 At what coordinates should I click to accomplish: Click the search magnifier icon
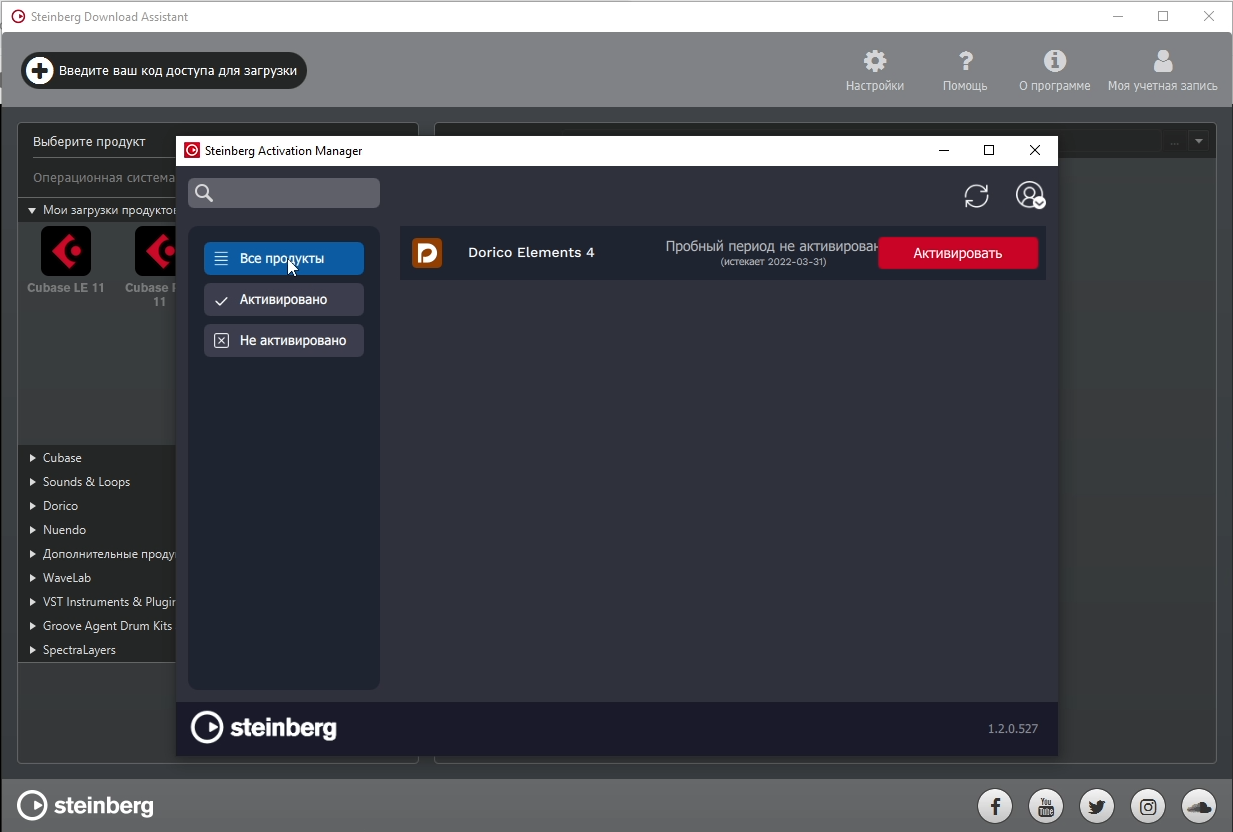[x=204, y=193]
